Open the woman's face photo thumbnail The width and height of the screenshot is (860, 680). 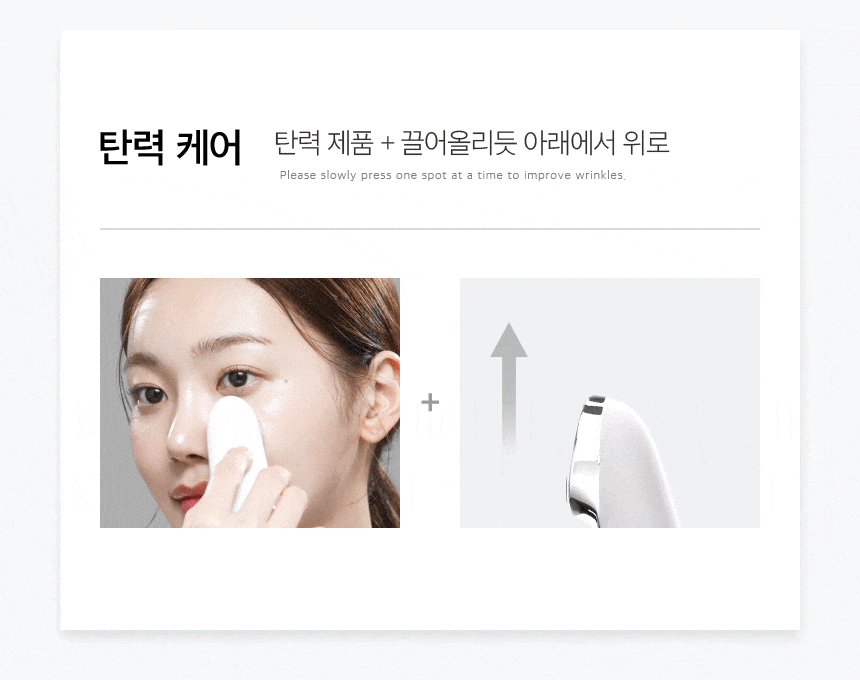click(250, 403)
